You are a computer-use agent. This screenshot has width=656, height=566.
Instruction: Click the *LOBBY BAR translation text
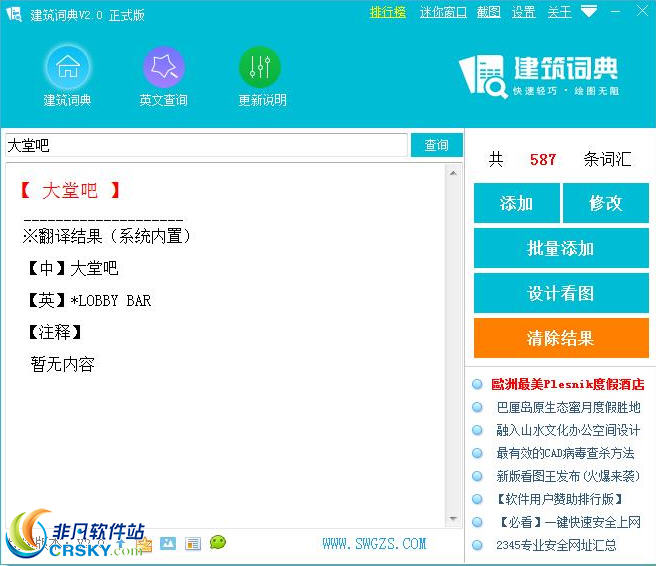[x=111, y=300]
